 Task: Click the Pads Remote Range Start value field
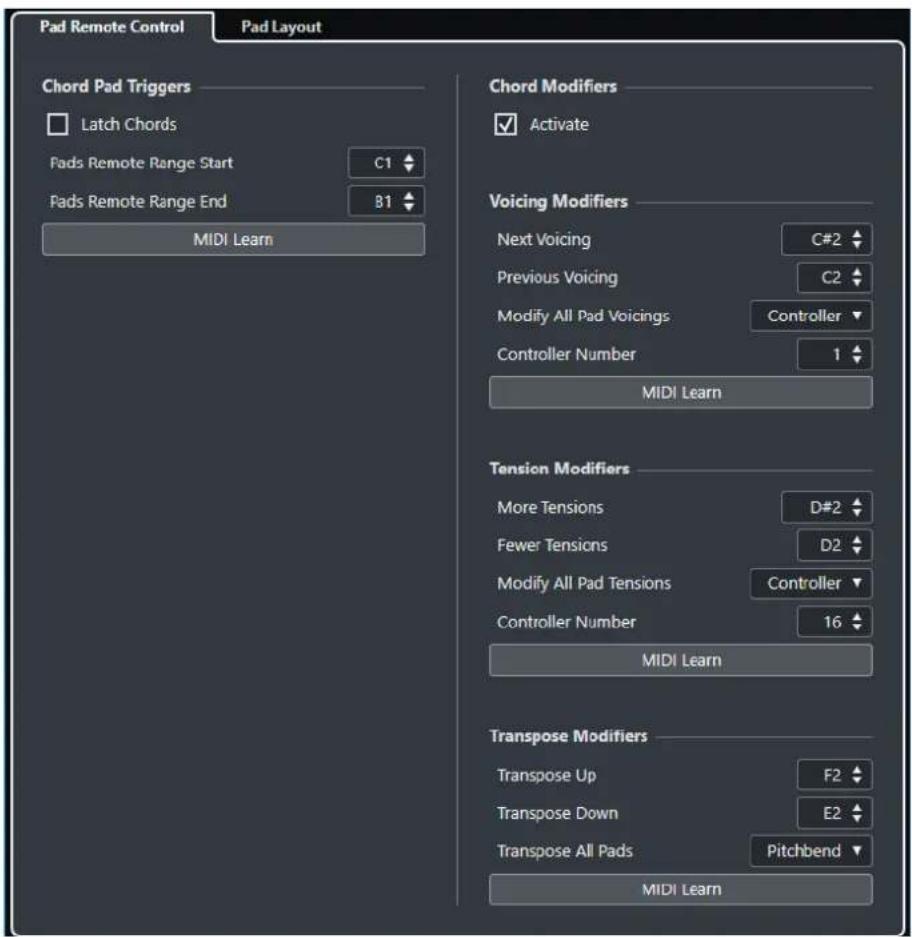click(386, 163)
